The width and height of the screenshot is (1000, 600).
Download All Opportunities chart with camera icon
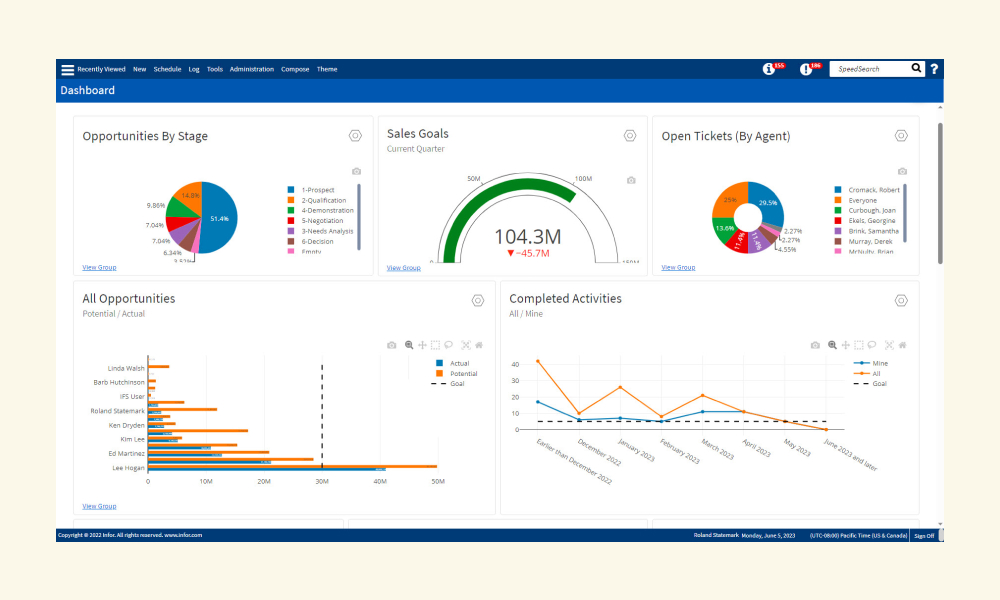tap(392, 345)
